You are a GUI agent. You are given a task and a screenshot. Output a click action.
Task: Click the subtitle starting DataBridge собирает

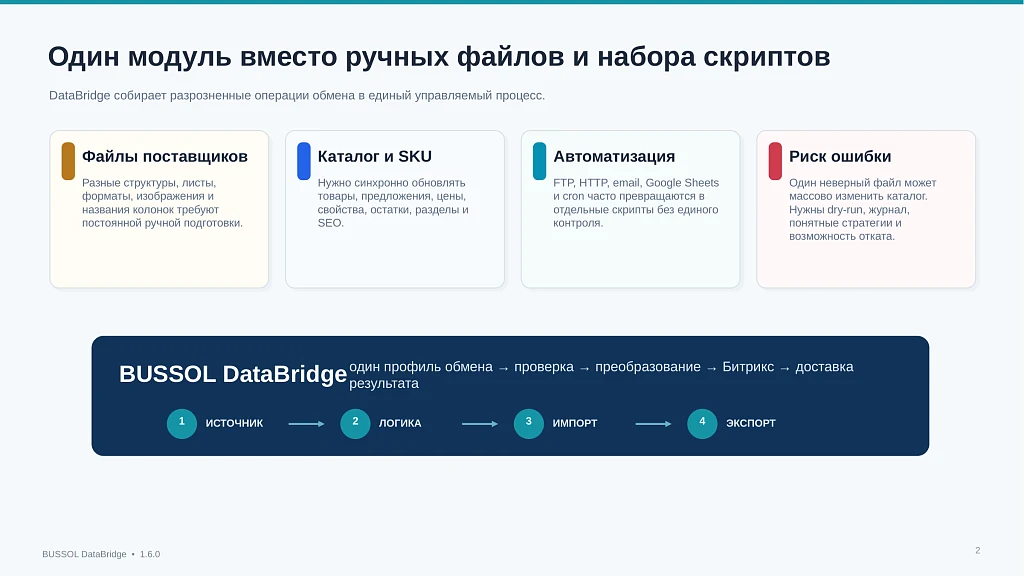296,95
